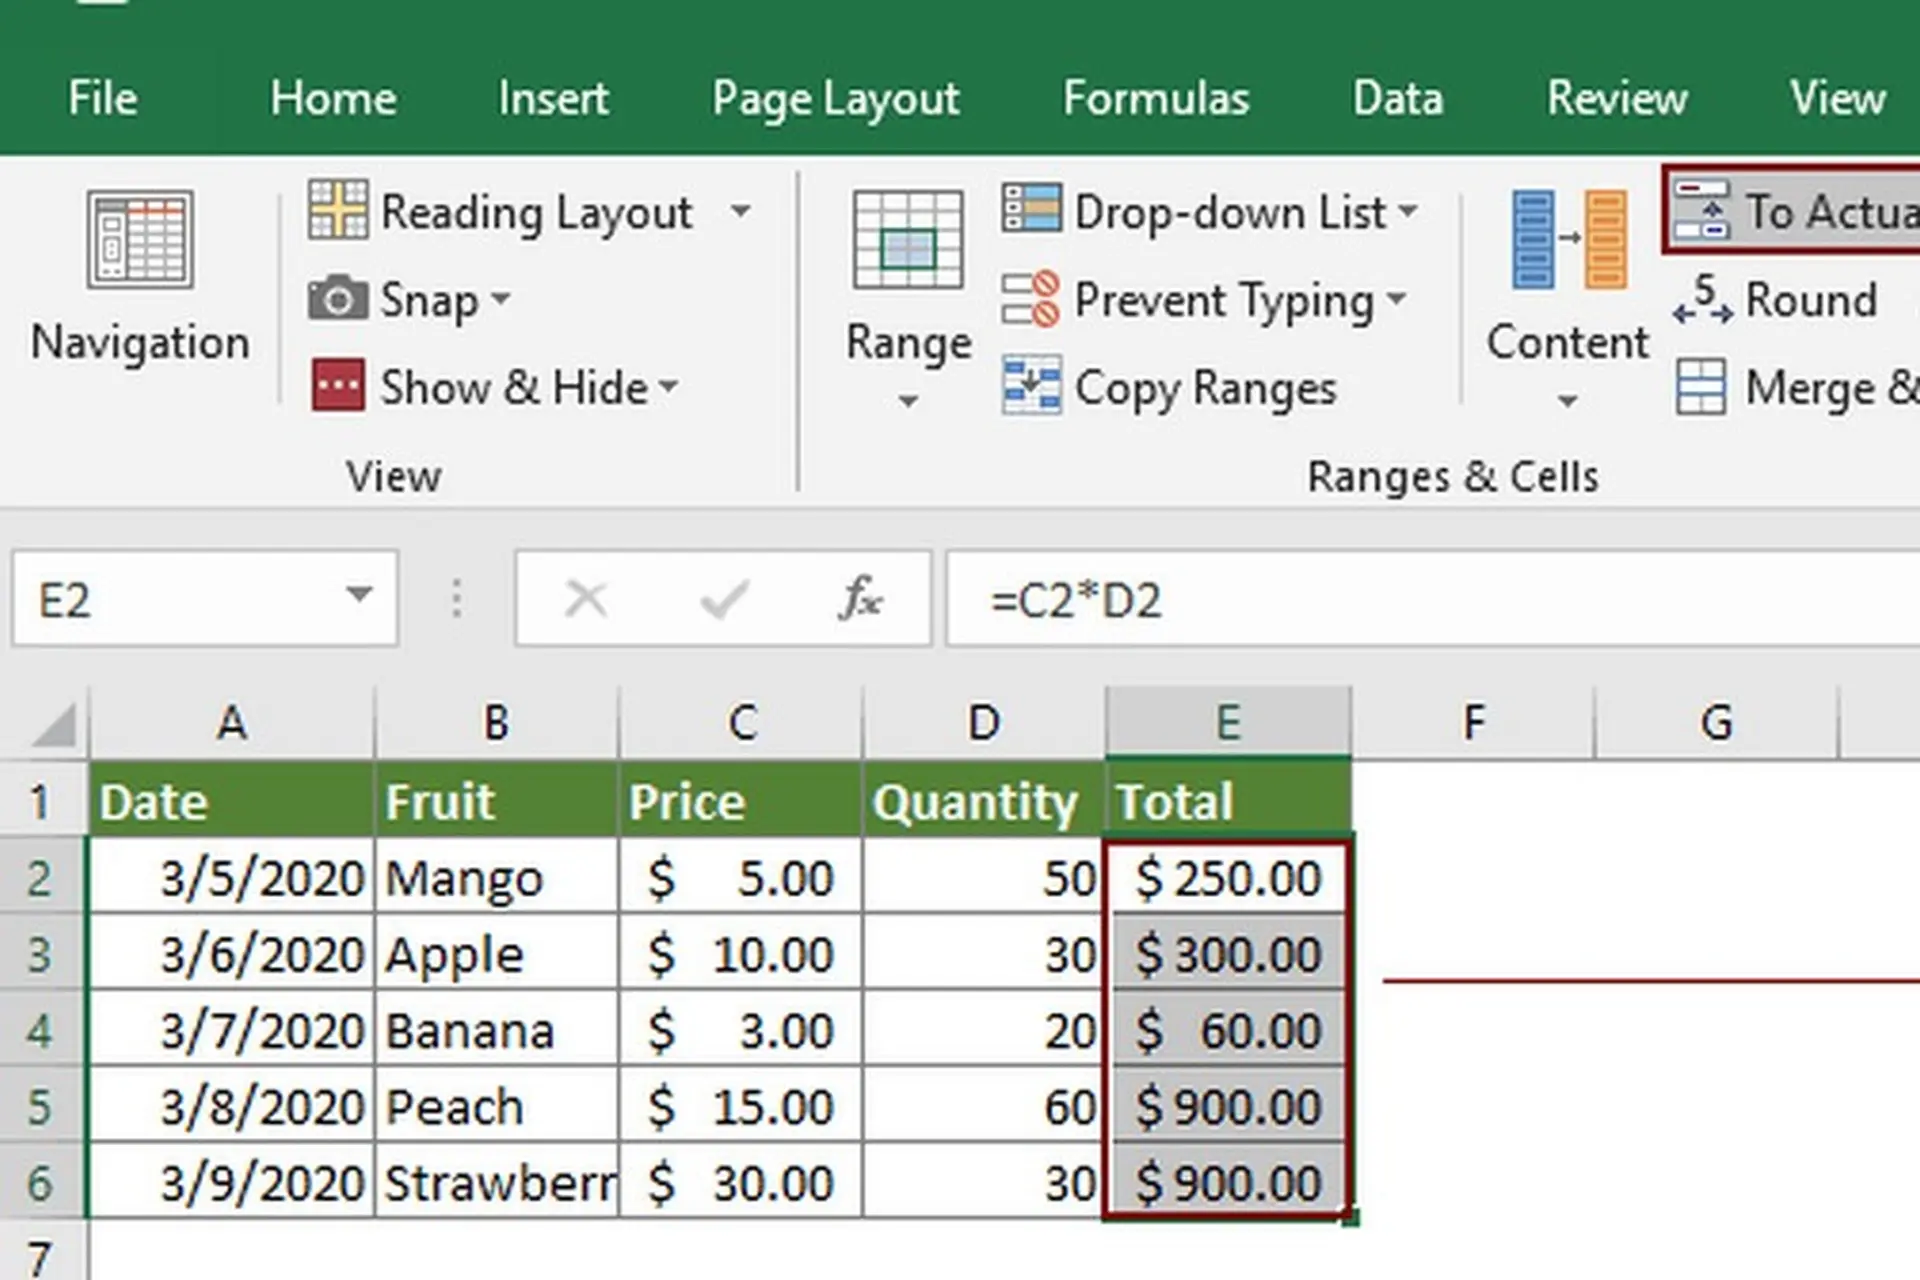Click the Round button label
The width and height of the screenshot is (1920, 1280).
tap(1811, 299)
